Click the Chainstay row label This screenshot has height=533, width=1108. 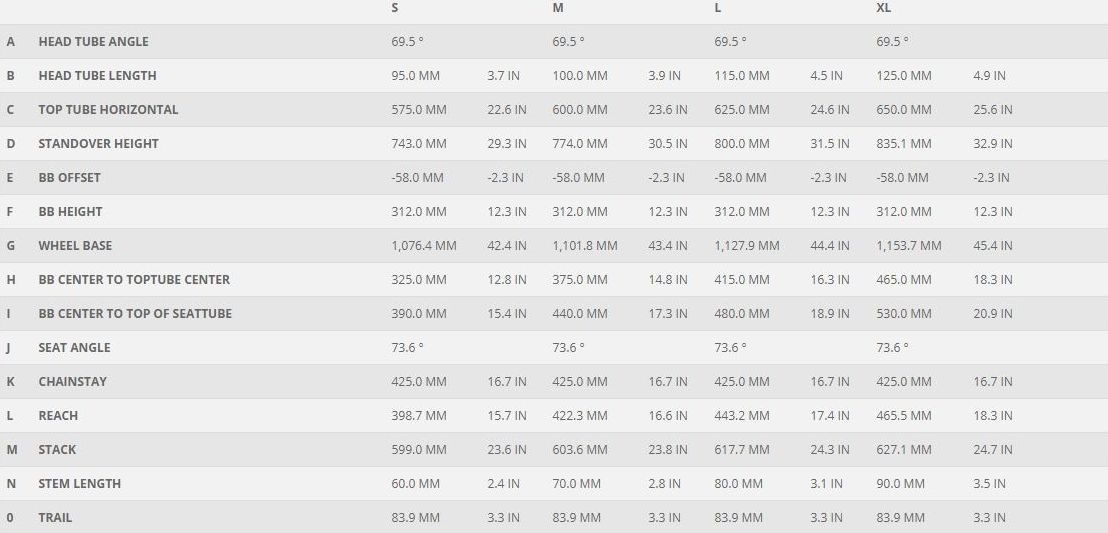[x=72, y=382]
